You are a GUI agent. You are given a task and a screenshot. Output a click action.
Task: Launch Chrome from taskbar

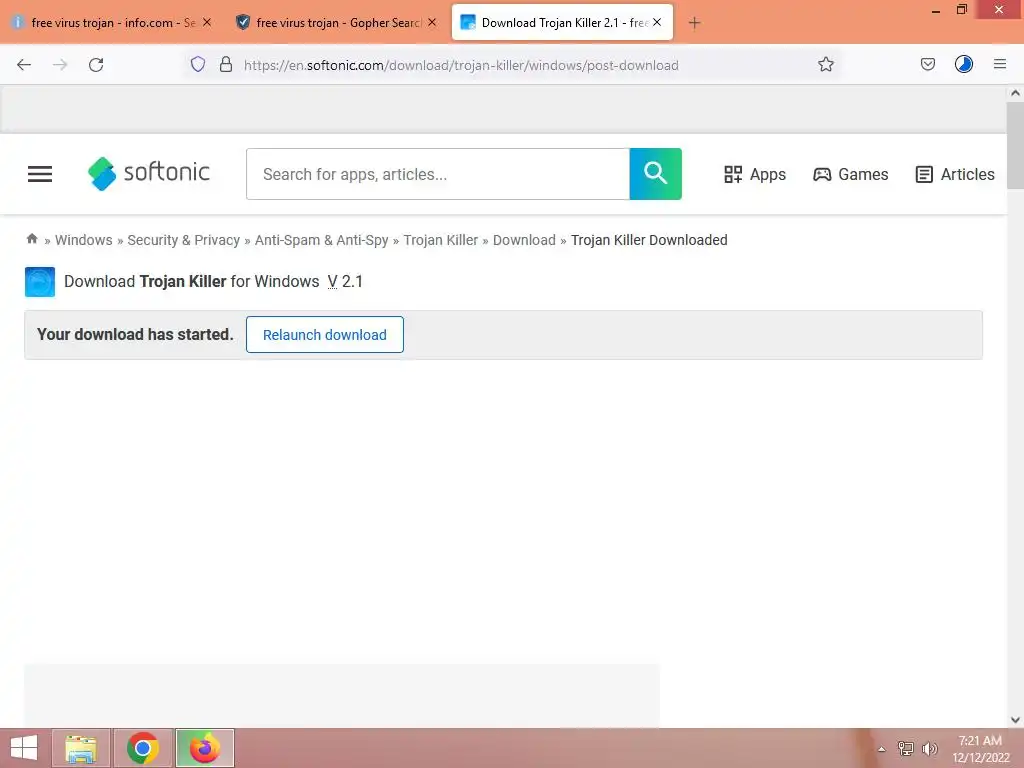coord(143,748)
